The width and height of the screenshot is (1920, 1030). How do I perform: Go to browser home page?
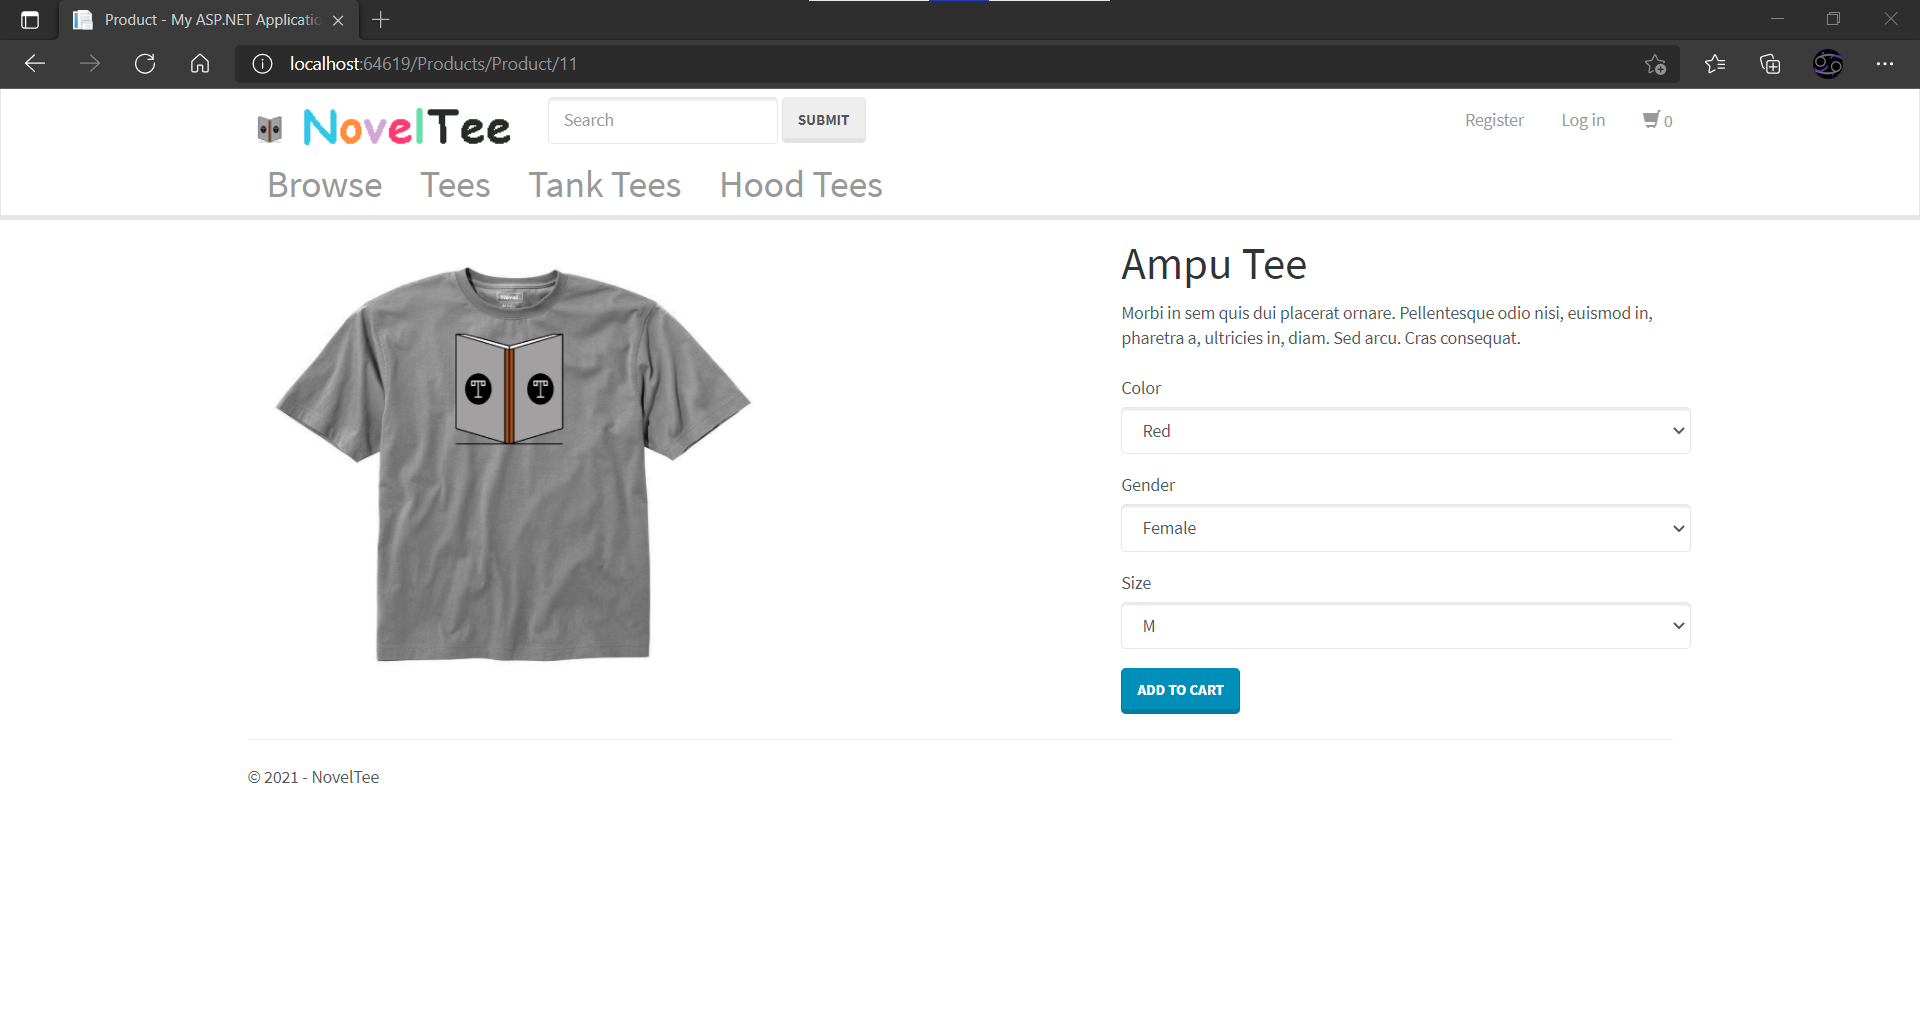(200, 64)
